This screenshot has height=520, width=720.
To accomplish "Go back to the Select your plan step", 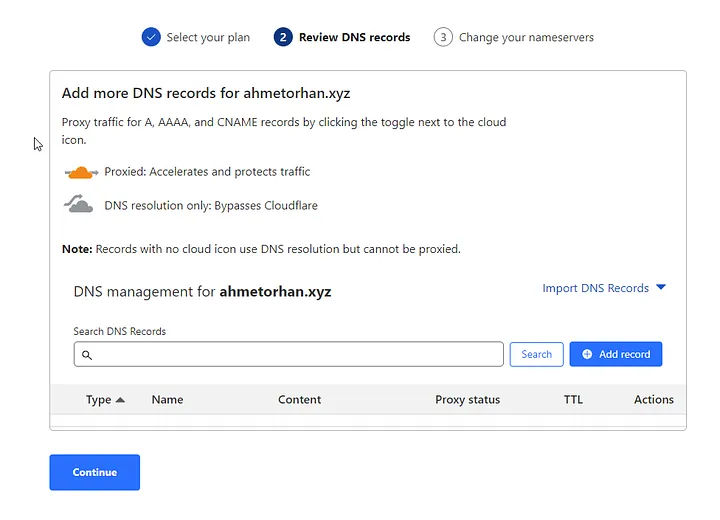I will (208, 37).
